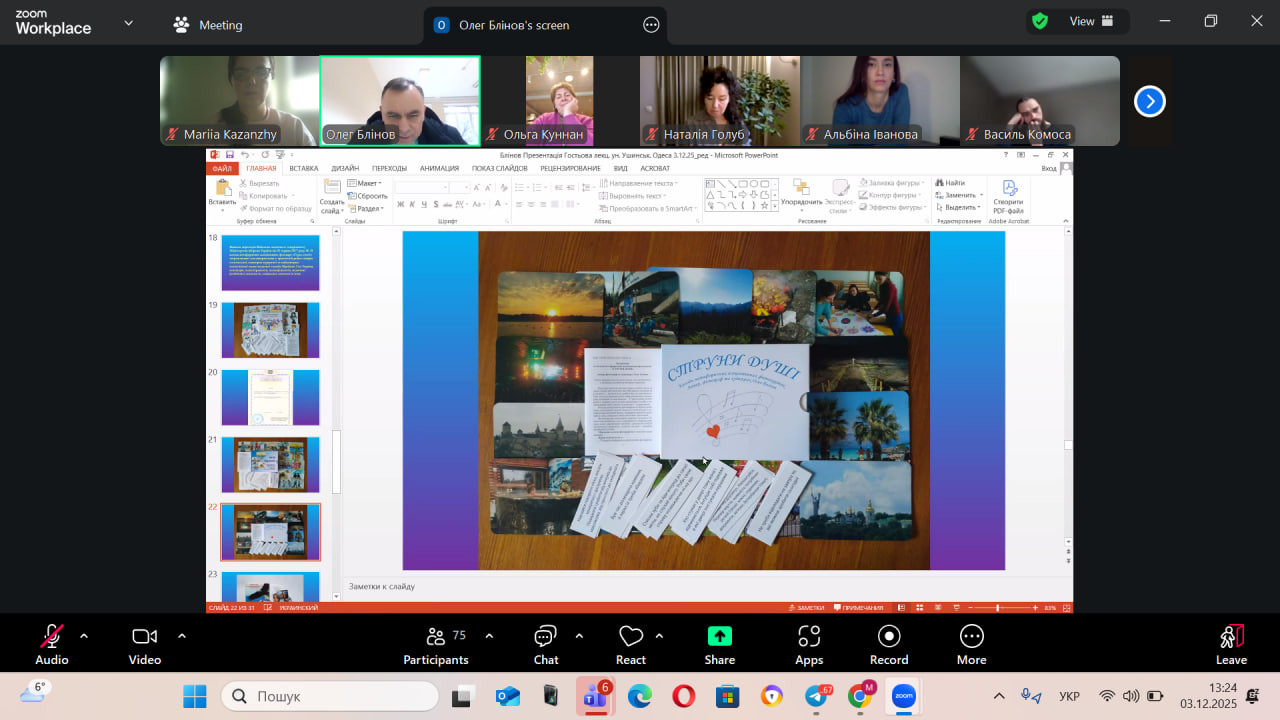Select the Олег Блінов's screen tab
The height and width of the screenshot is (720, 1280).
point(514,25)
